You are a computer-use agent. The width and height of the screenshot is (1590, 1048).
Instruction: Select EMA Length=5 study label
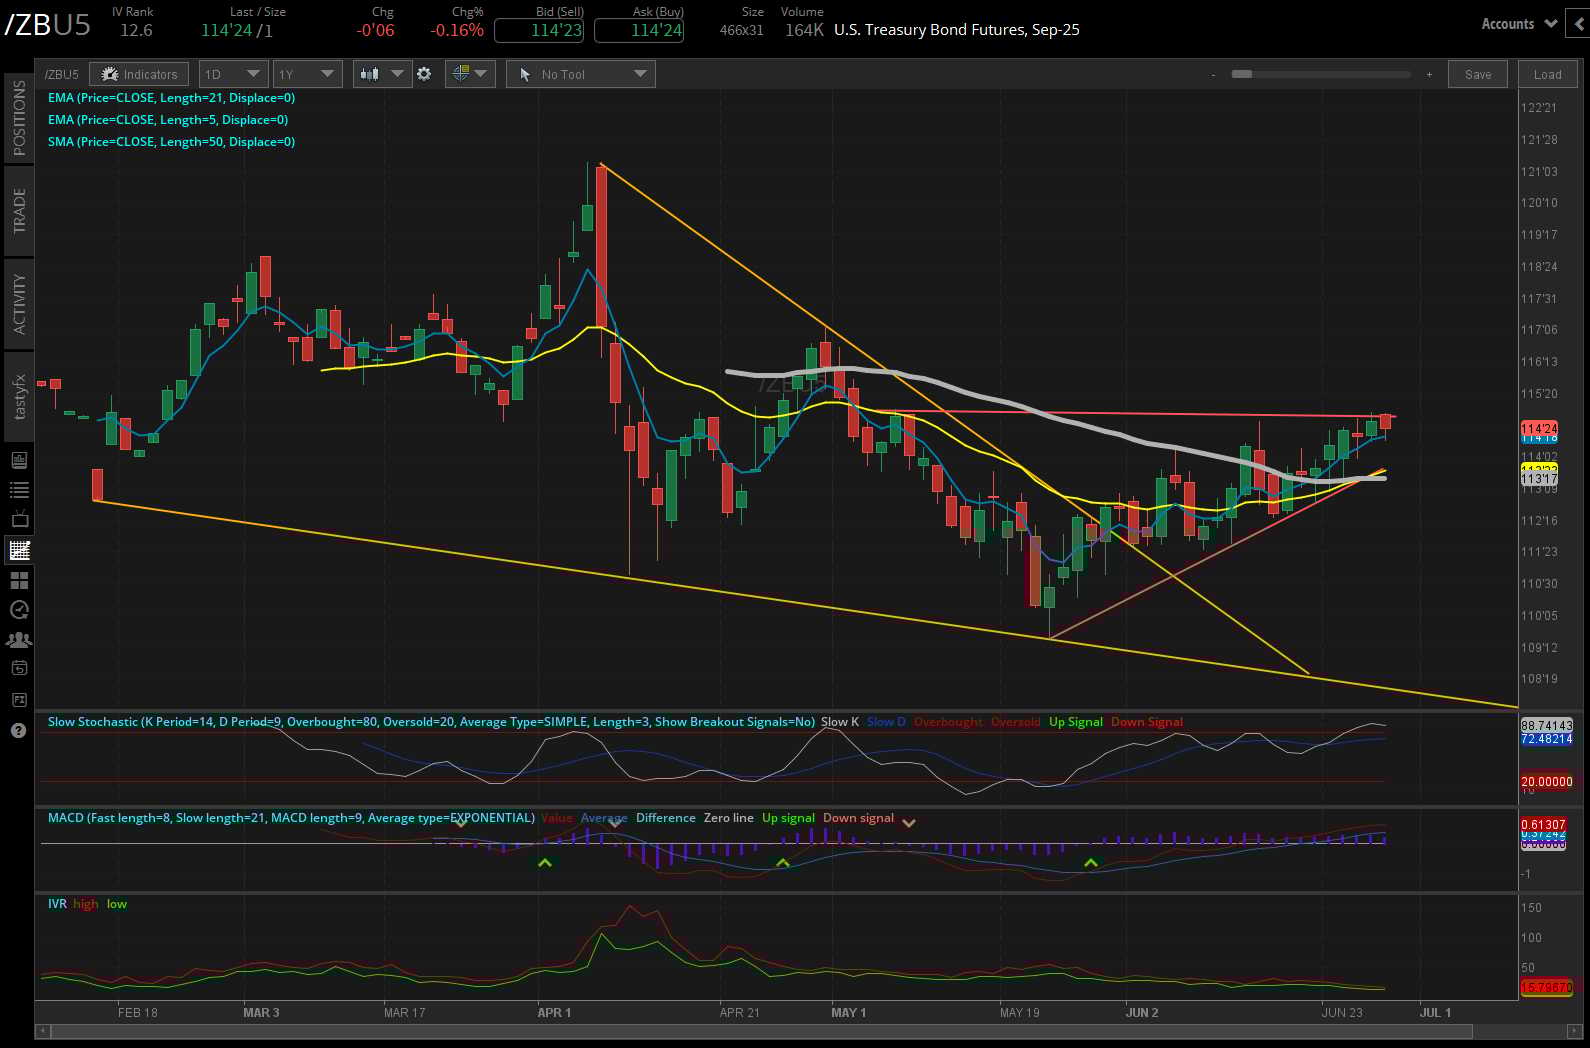click(x=168, y=120)
